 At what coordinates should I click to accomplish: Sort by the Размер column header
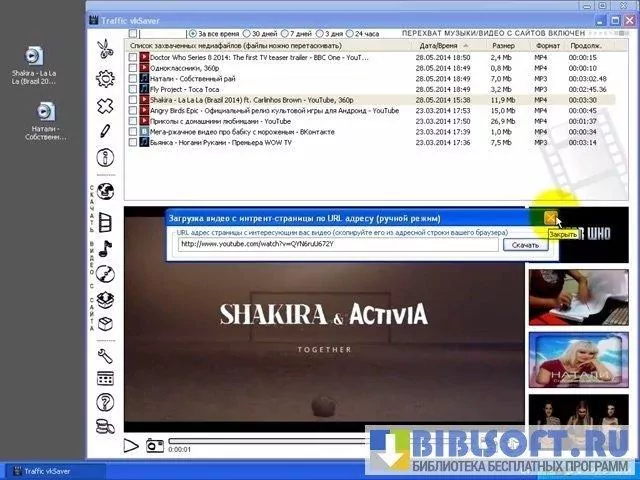click(x=503, y=45)
